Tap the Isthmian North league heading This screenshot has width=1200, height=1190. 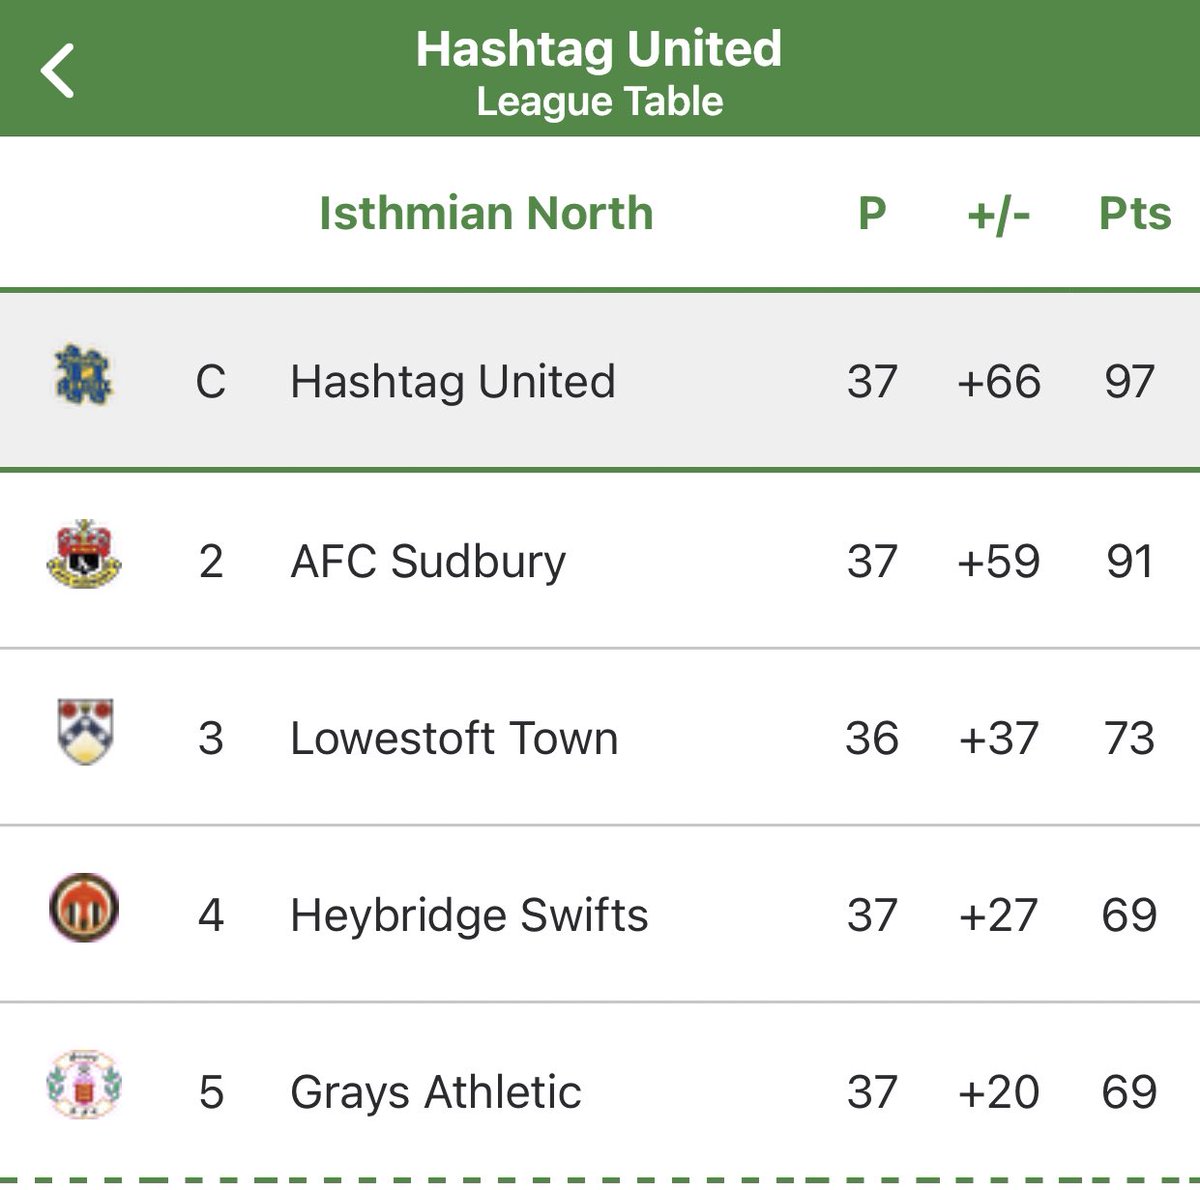pos(485,214)
